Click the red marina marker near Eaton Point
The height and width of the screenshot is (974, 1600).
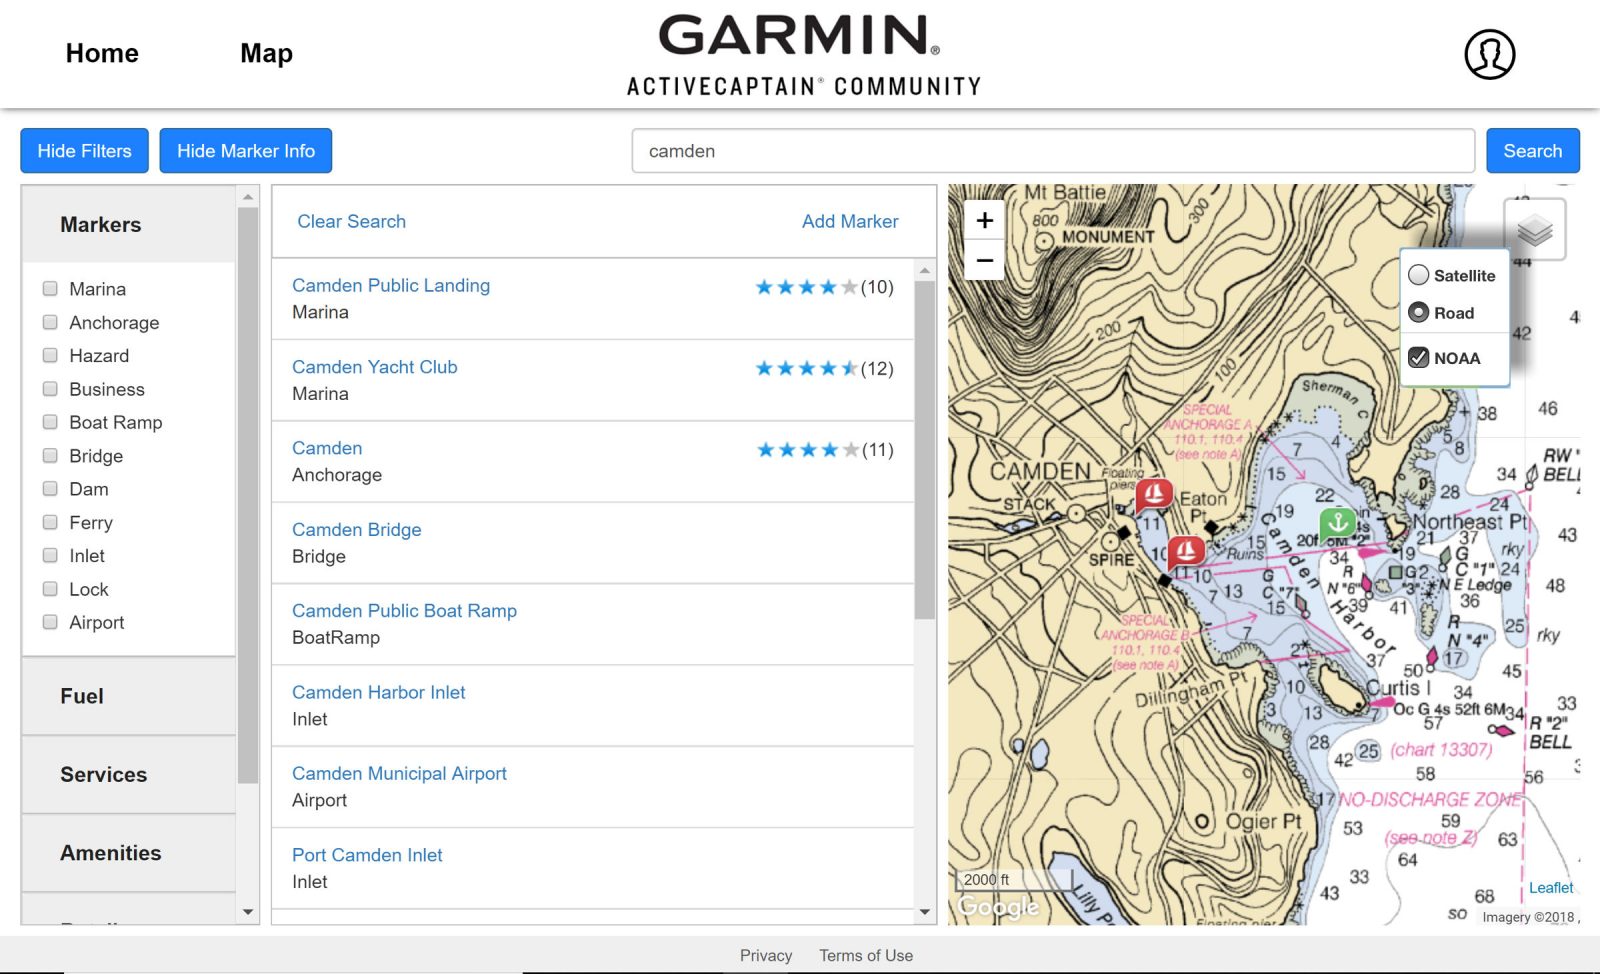pos(1154,494)
